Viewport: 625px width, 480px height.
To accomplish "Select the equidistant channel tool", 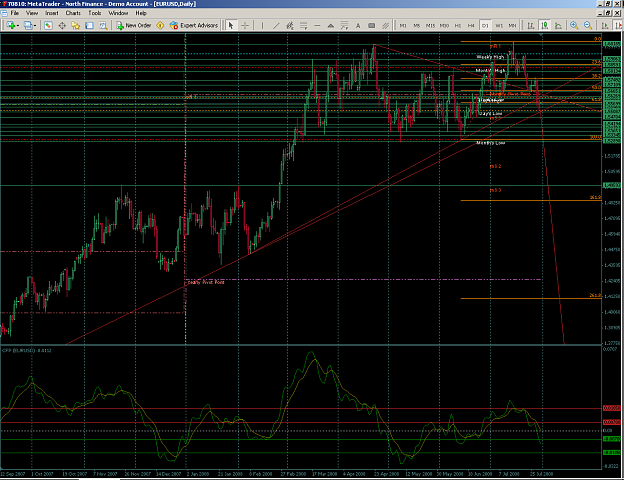I will coord(385,26).
